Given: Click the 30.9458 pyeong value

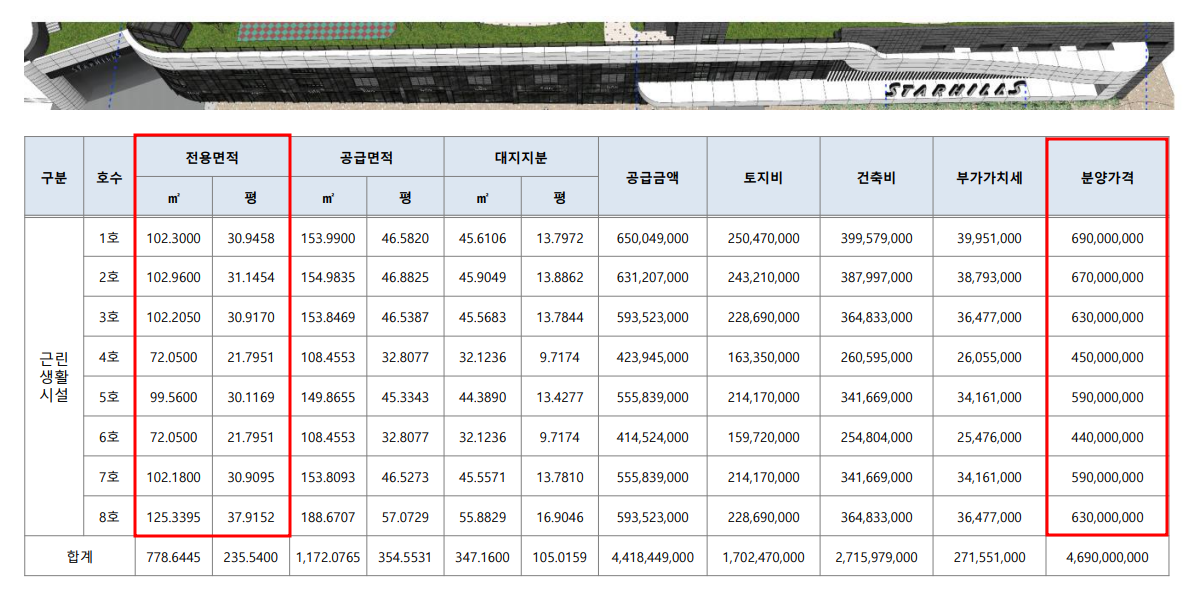Looking at the screenshot, I should click(251, 239).
